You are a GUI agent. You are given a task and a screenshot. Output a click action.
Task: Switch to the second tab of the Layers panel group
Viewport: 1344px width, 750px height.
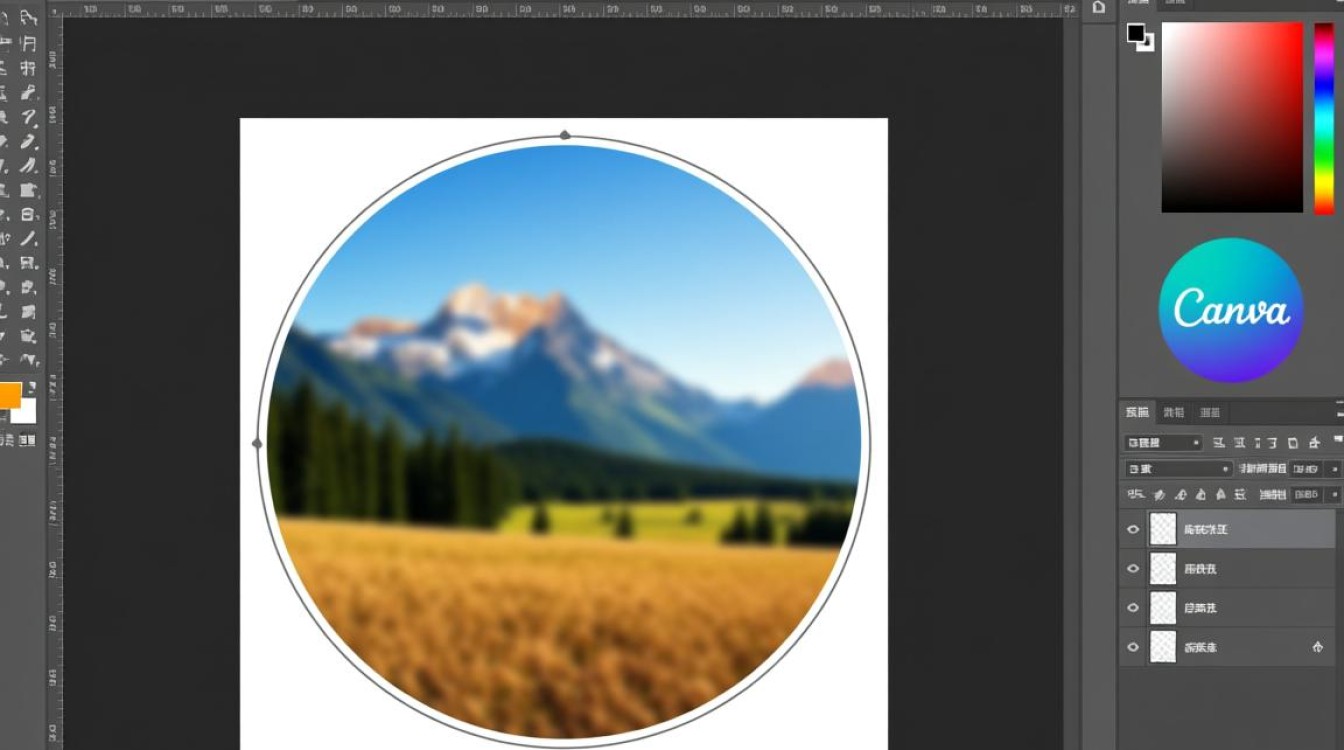pos(1174,411)
